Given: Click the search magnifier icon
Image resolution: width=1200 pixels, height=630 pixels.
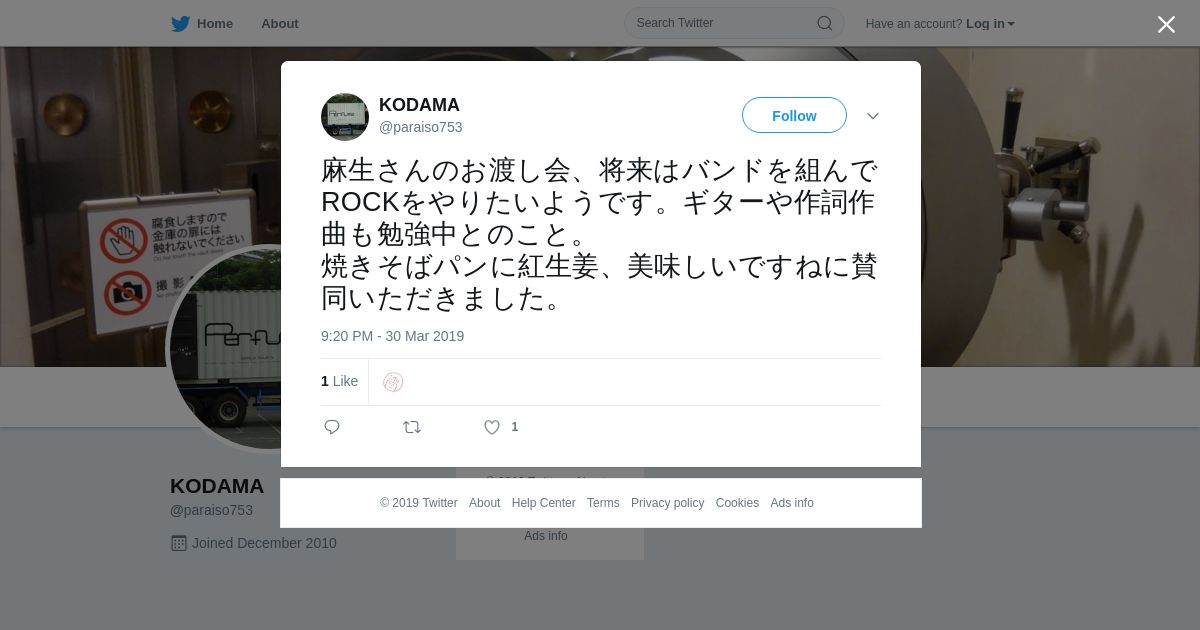Looking at the screenshot, I should tap(825, 23).
